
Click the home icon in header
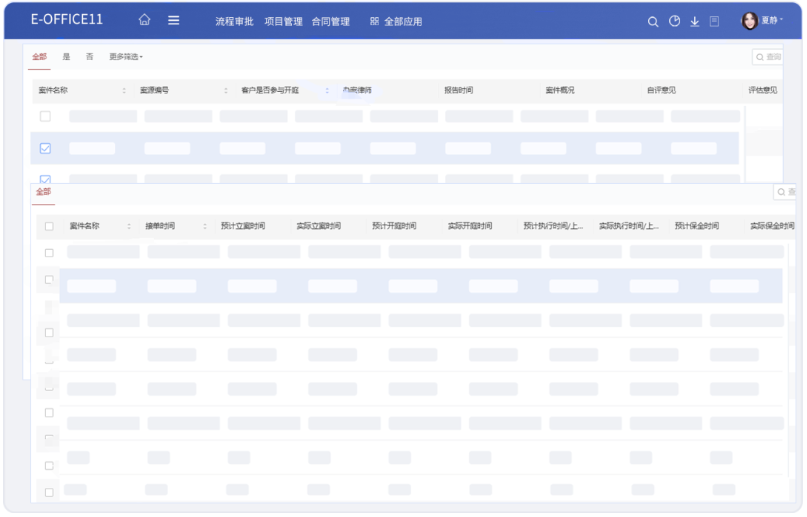point(145,20)
